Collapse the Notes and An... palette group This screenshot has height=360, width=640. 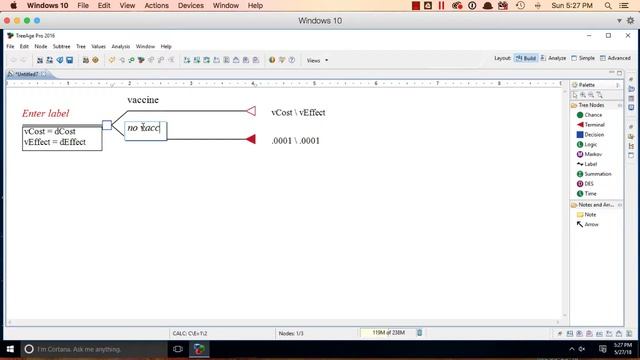[620, 205]
